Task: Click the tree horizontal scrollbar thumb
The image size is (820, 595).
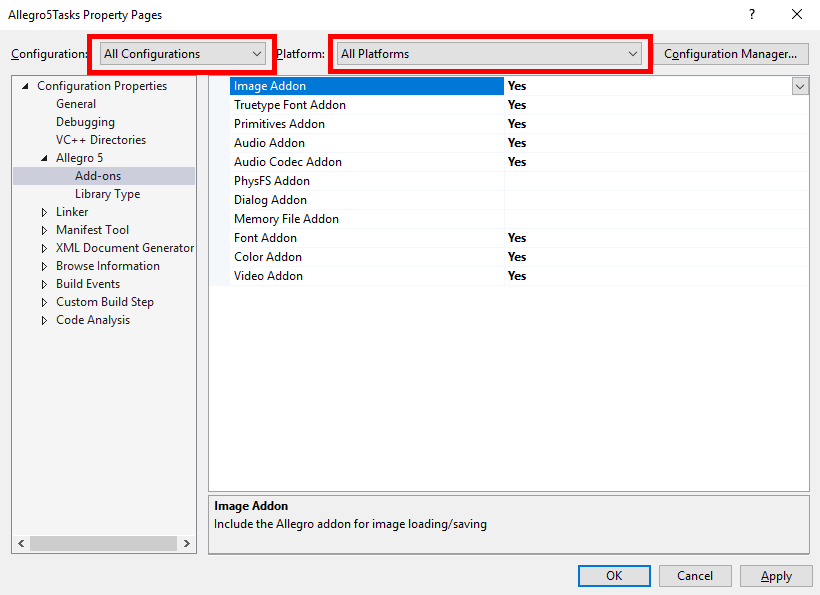Action: click(x=103, y=544)
